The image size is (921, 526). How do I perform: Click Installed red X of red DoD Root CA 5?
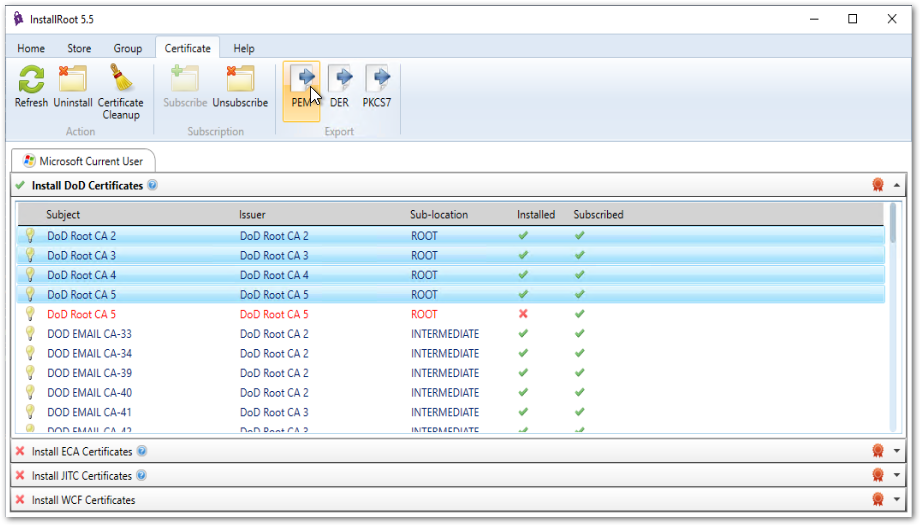(523, 314)
